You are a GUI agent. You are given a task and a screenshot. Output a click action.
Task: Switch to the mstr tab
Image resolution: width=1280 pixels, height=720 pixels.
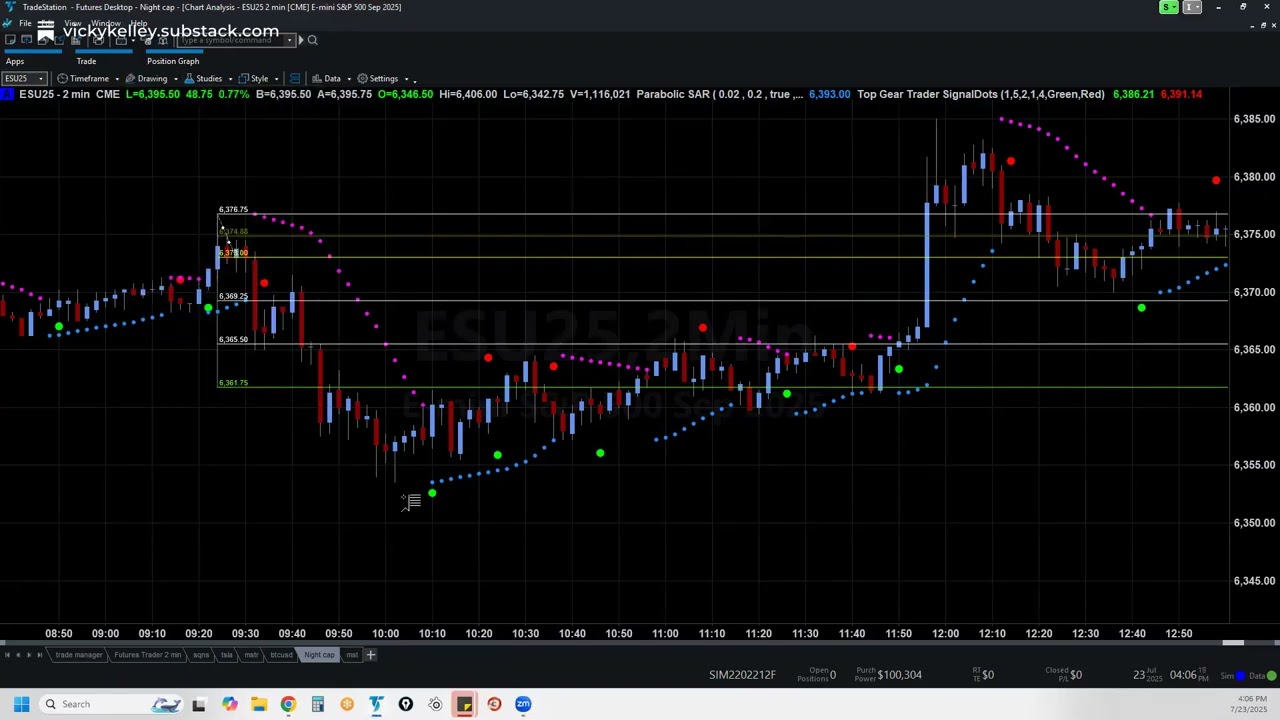pos(252,655)
